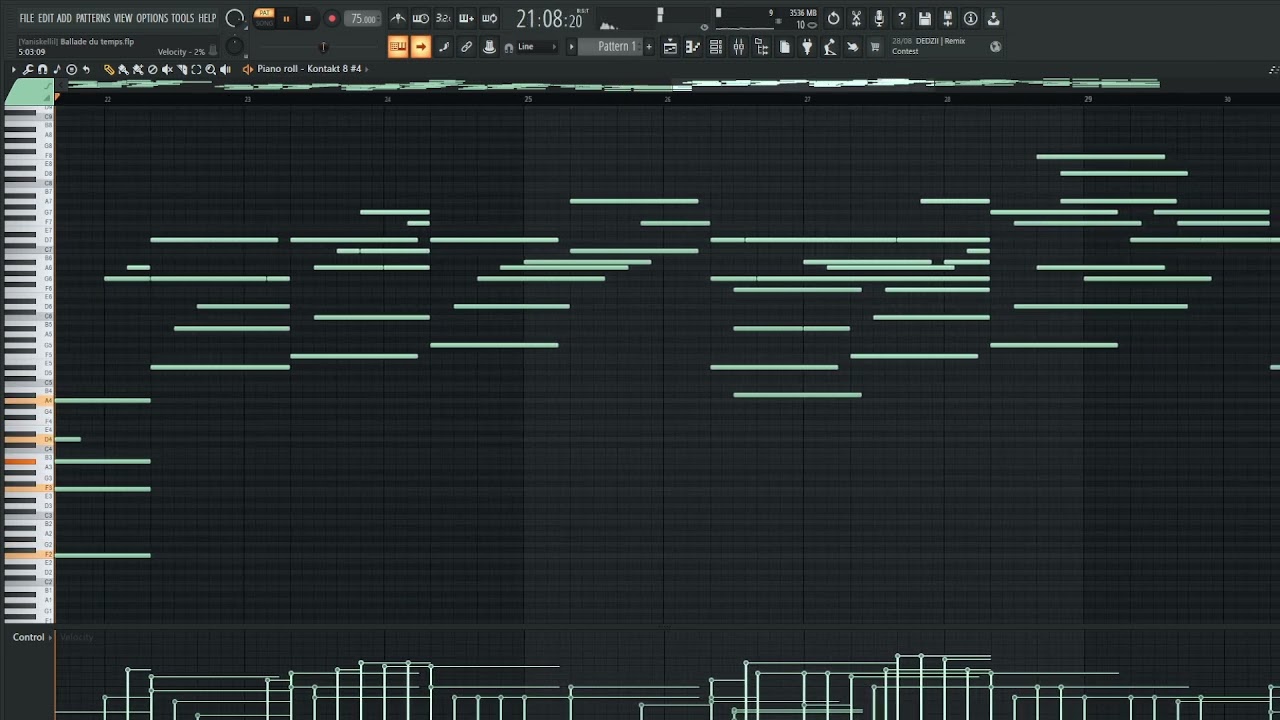Select the zoom magnifier tool

click(x=210, y=69)
